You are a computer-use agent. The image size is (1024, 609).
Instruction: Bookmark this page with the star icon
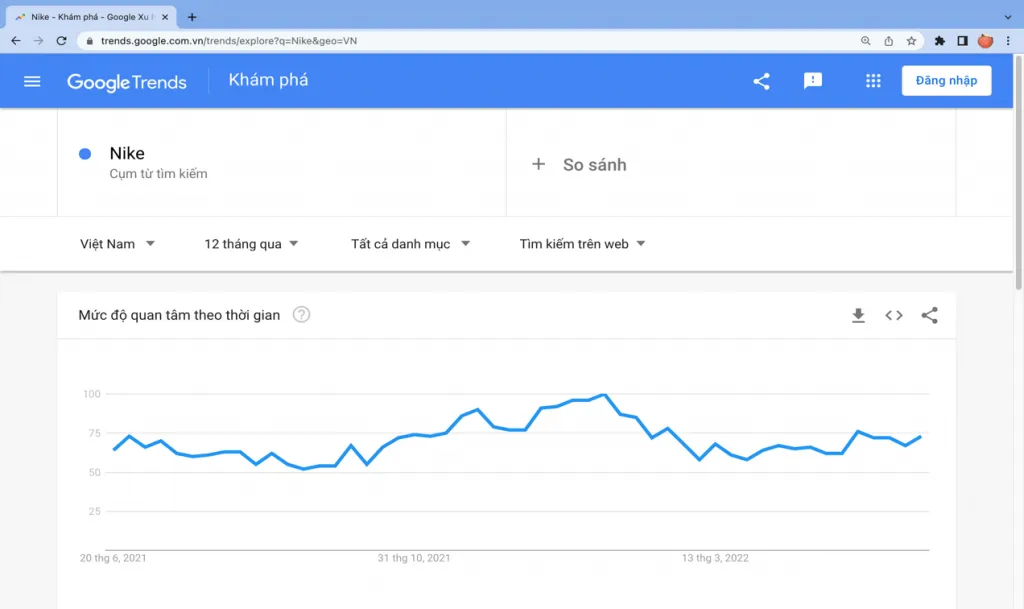pos(911,40)
